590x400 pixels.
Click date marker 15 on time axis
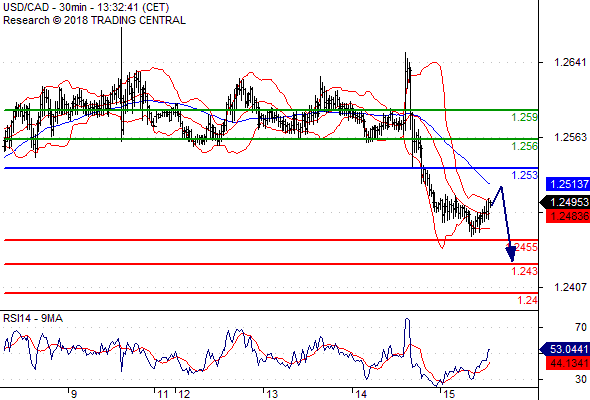(449, 394)
